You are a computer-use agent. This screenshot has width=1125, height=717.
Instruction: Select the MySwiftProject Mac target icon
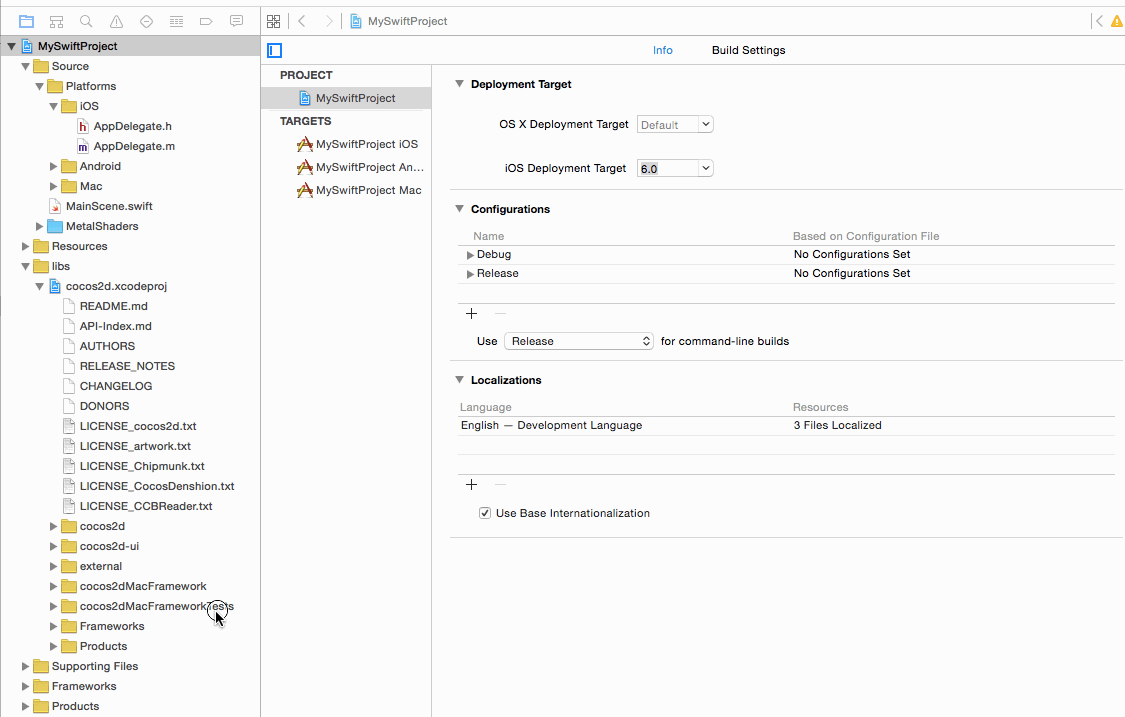tap(305, 190)
